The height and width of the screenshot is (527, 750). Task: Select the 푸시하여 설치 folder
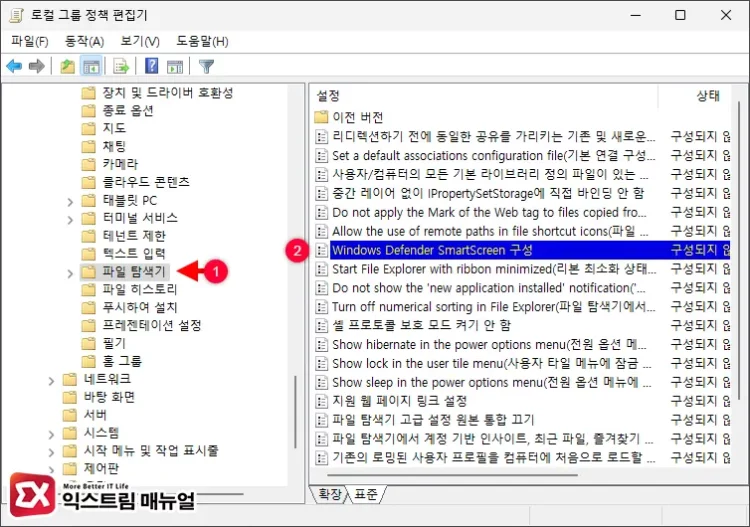point(140,307)
